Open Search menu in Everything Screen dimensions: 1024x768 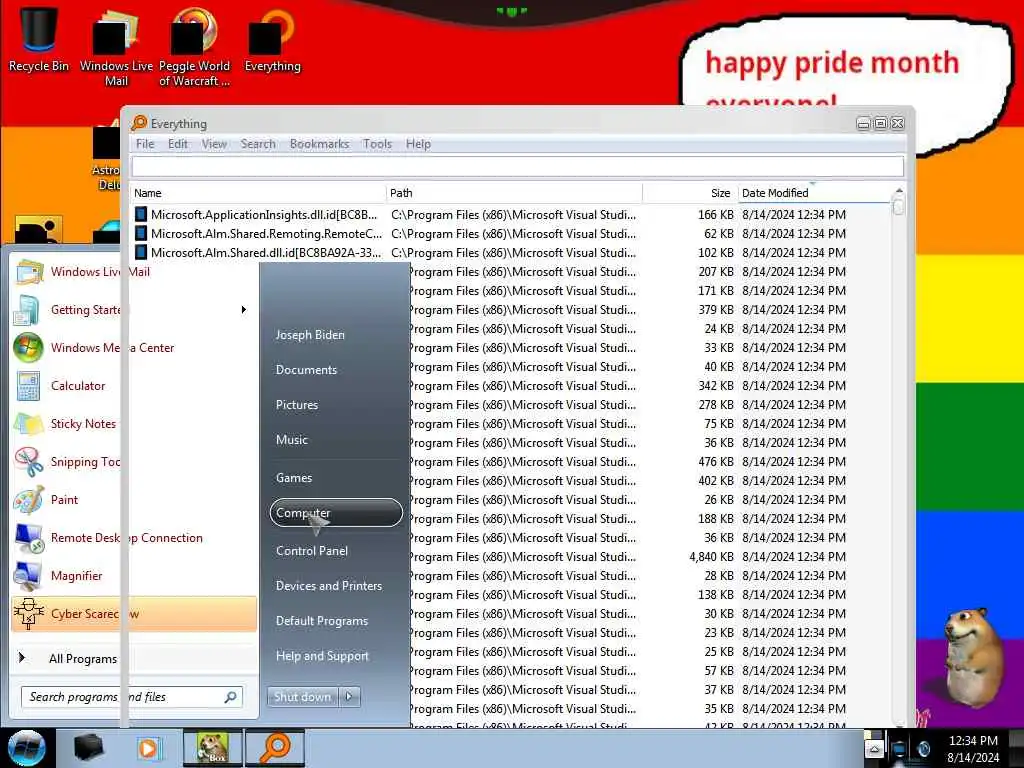click(258, 144)
